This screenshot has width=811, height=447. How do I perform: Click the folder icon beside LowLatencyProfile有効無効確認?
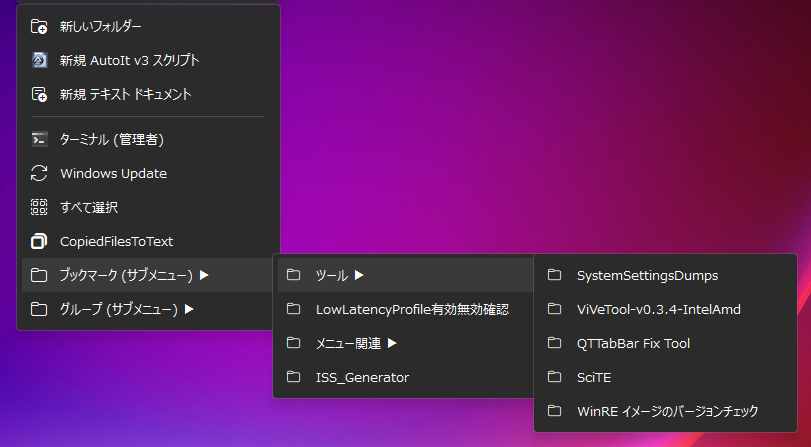pos(294,309)
